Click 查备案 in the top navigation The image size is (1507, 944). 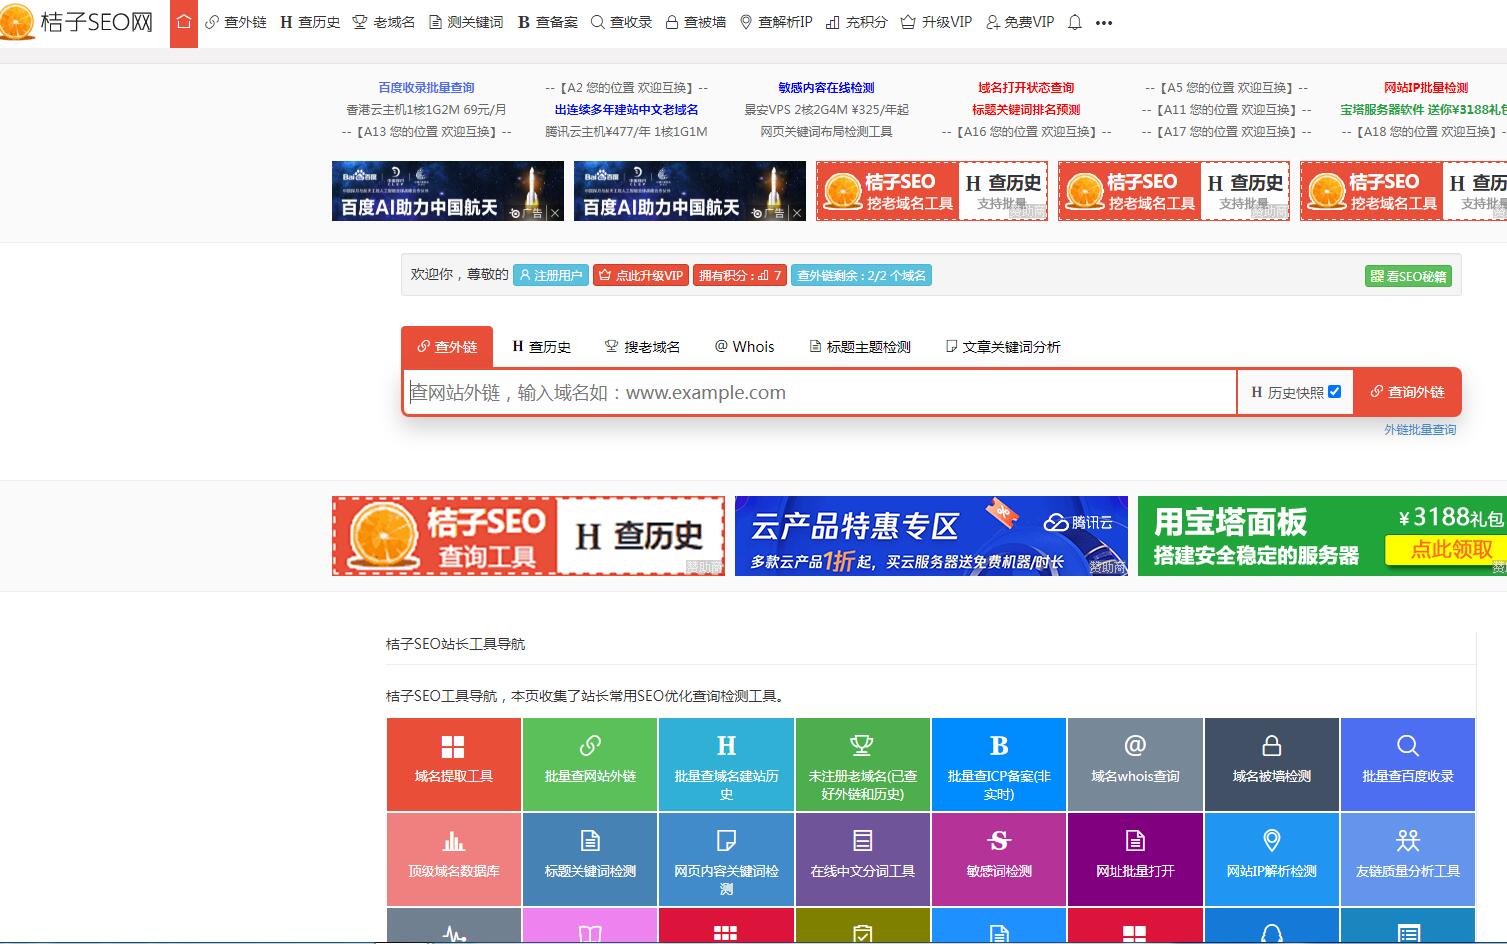coord(548,22)
